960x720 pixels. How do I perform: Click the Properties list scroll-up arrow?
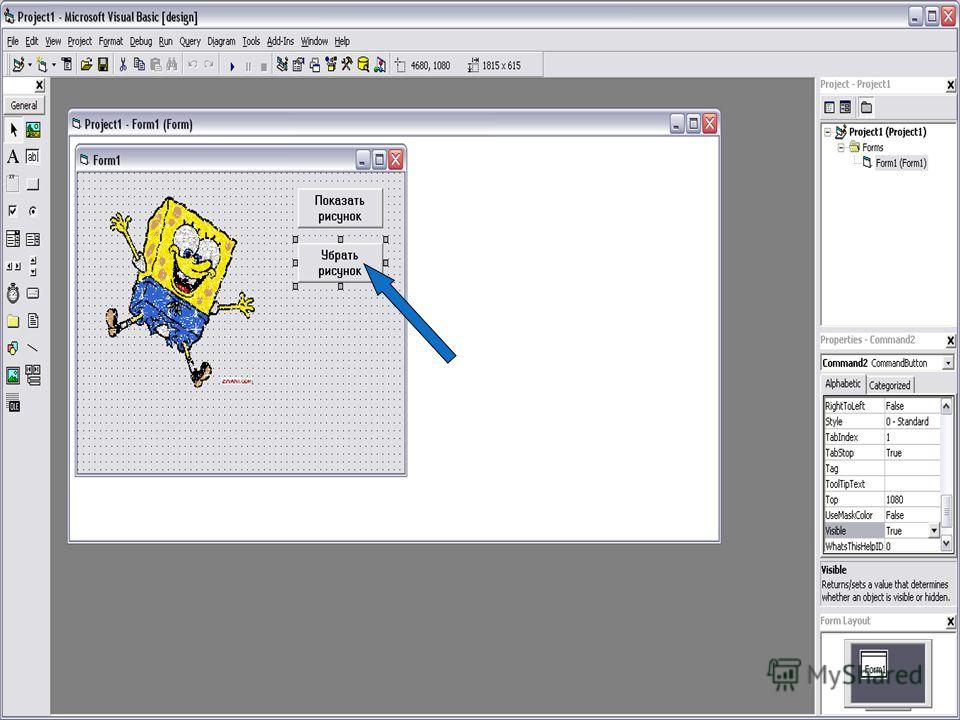click(947, 405)
